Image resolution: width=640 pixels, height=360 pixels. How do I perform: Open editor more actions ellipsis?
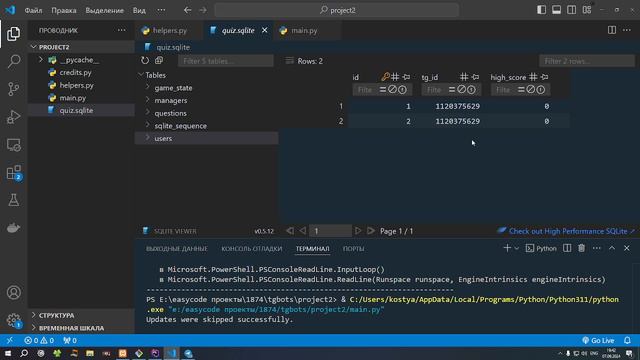(627, 30)
